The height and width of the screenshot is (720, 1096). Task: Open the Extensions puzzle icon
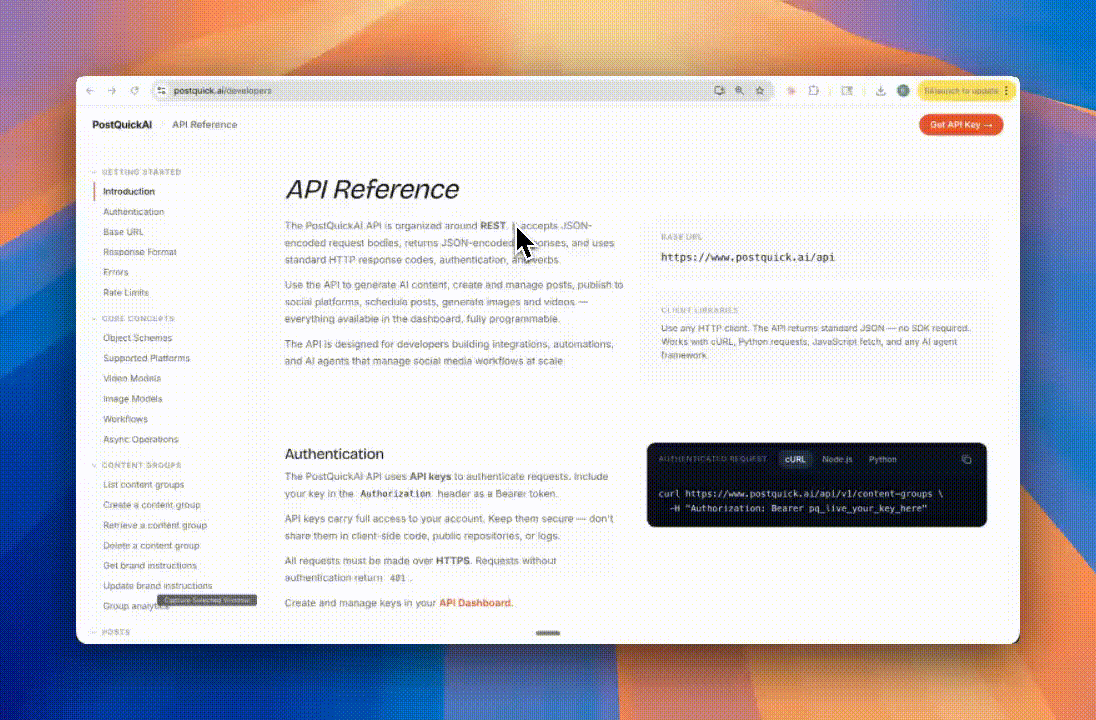[x=814, y=91]
